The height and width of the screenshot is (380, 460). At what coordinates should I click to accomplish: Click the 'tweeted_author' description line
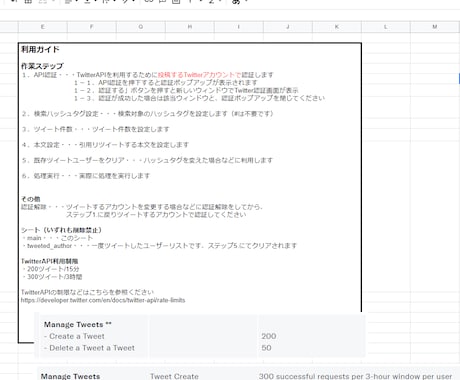(x=159, y=246)
